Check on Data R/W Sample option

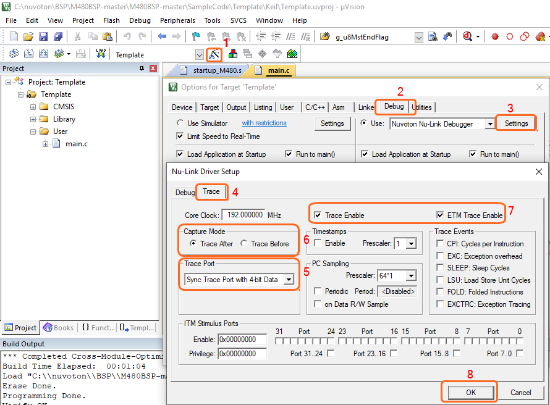317,304
